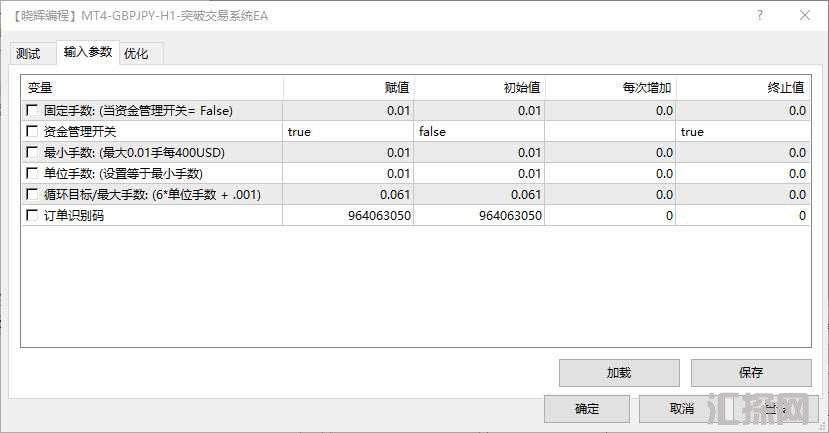Click the 赋值 column header
The width and height of the screenshot is (829, 433).
pyautogui.click(x=348, y=88)
